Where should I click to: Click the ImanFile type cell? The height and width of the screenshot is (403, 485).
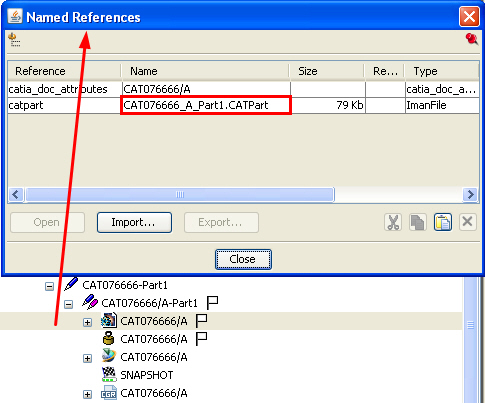(442, 105)
